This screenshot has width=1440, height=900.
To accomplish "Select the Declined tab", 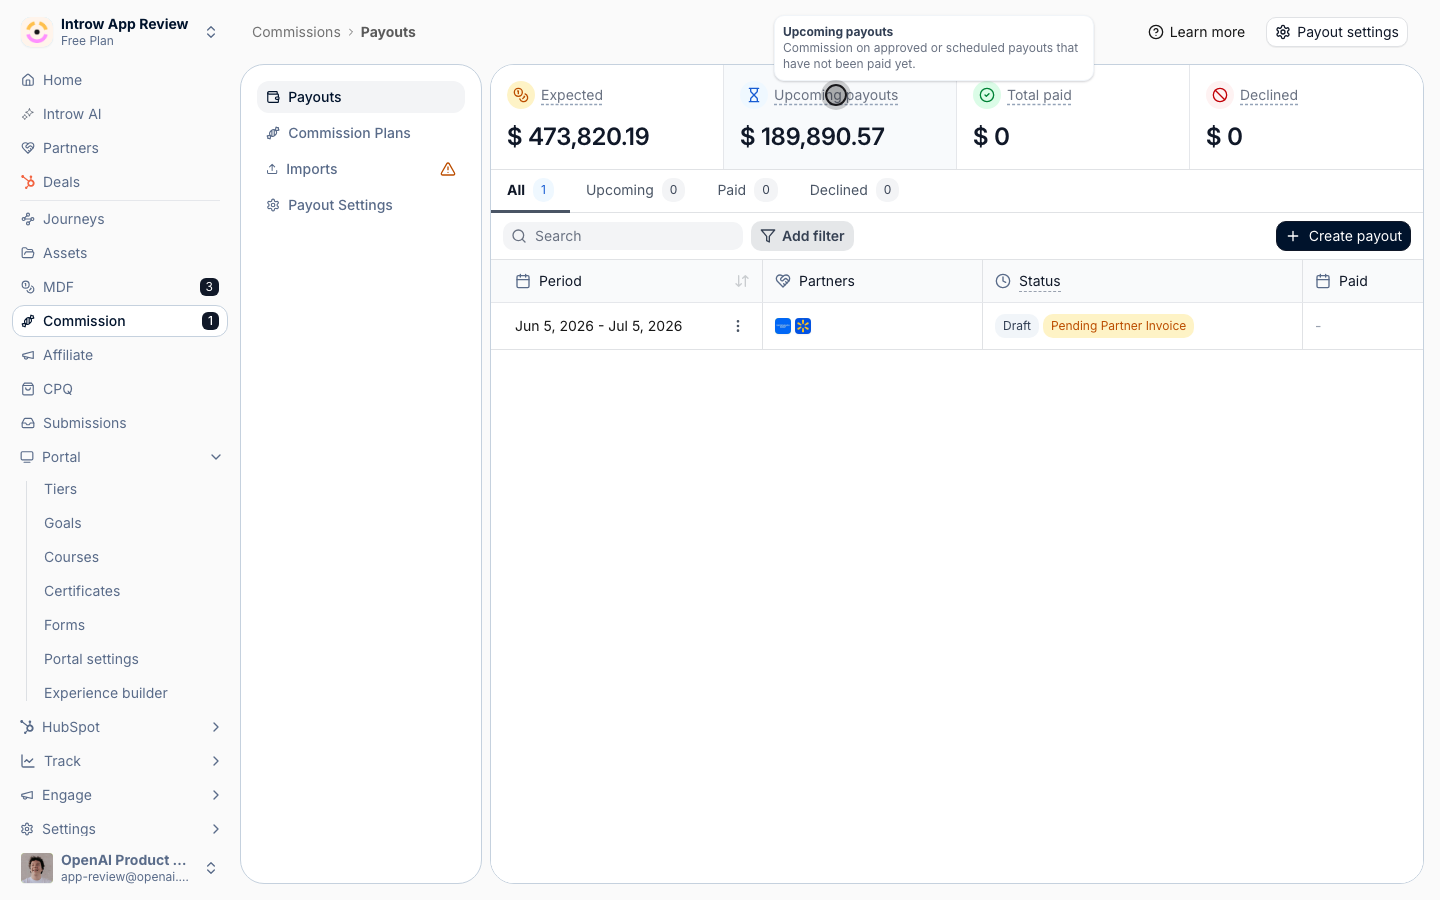I will point(853,190).
